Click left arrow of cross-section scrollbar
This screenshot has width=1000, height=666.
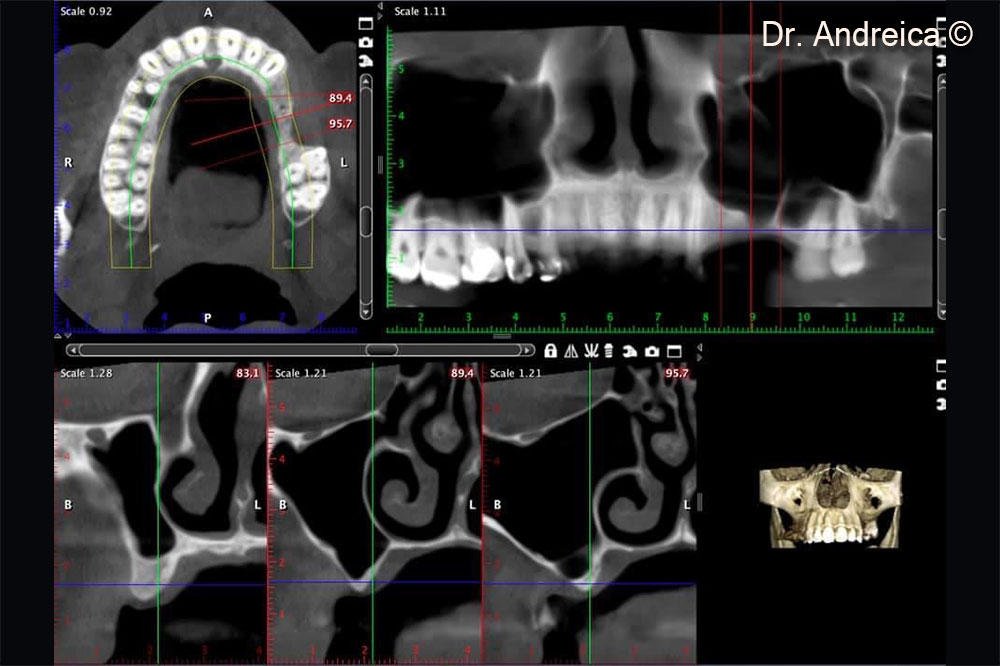coord(72,350)
